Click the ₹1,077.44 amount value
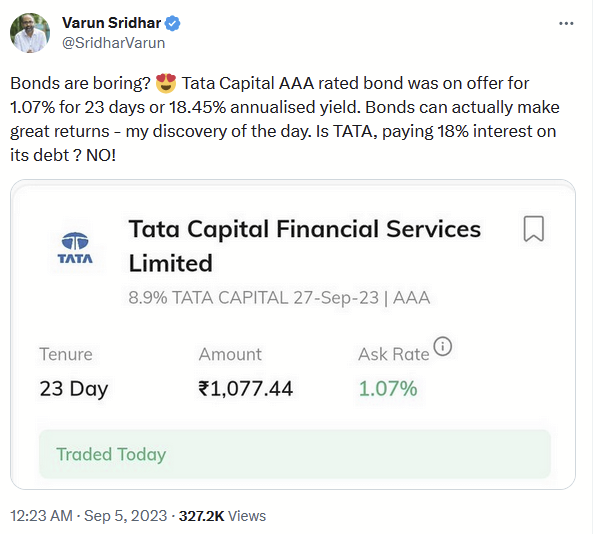This screenshot has width=593, height=534. (245, 389)
